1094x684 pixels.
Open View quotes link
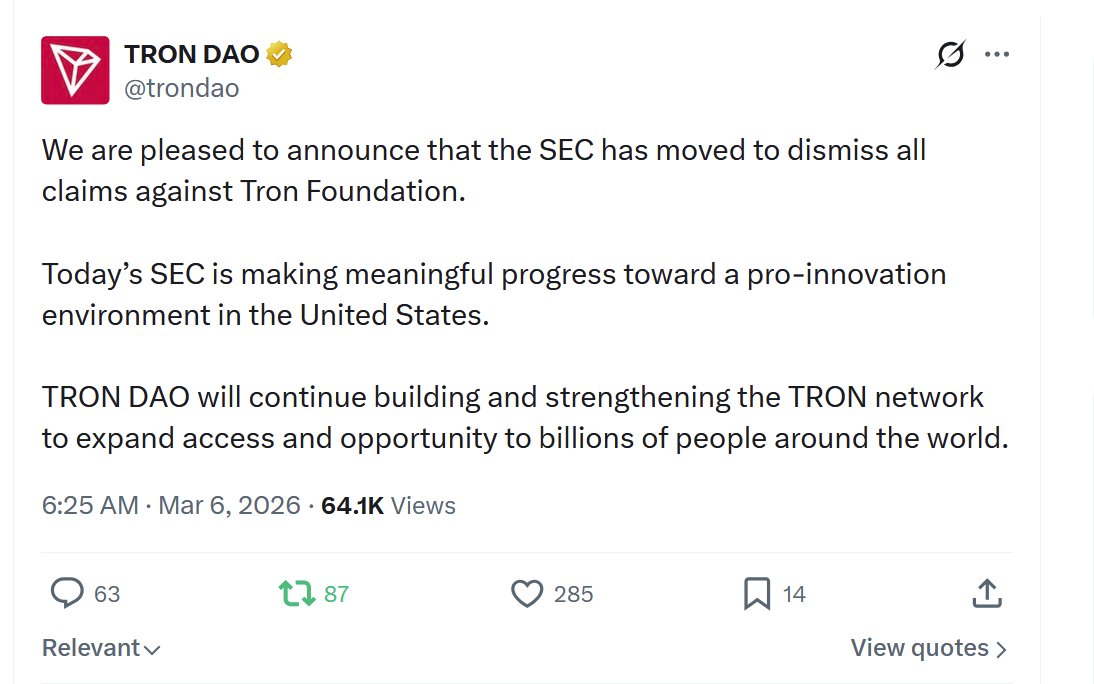[x=919, y=648]
